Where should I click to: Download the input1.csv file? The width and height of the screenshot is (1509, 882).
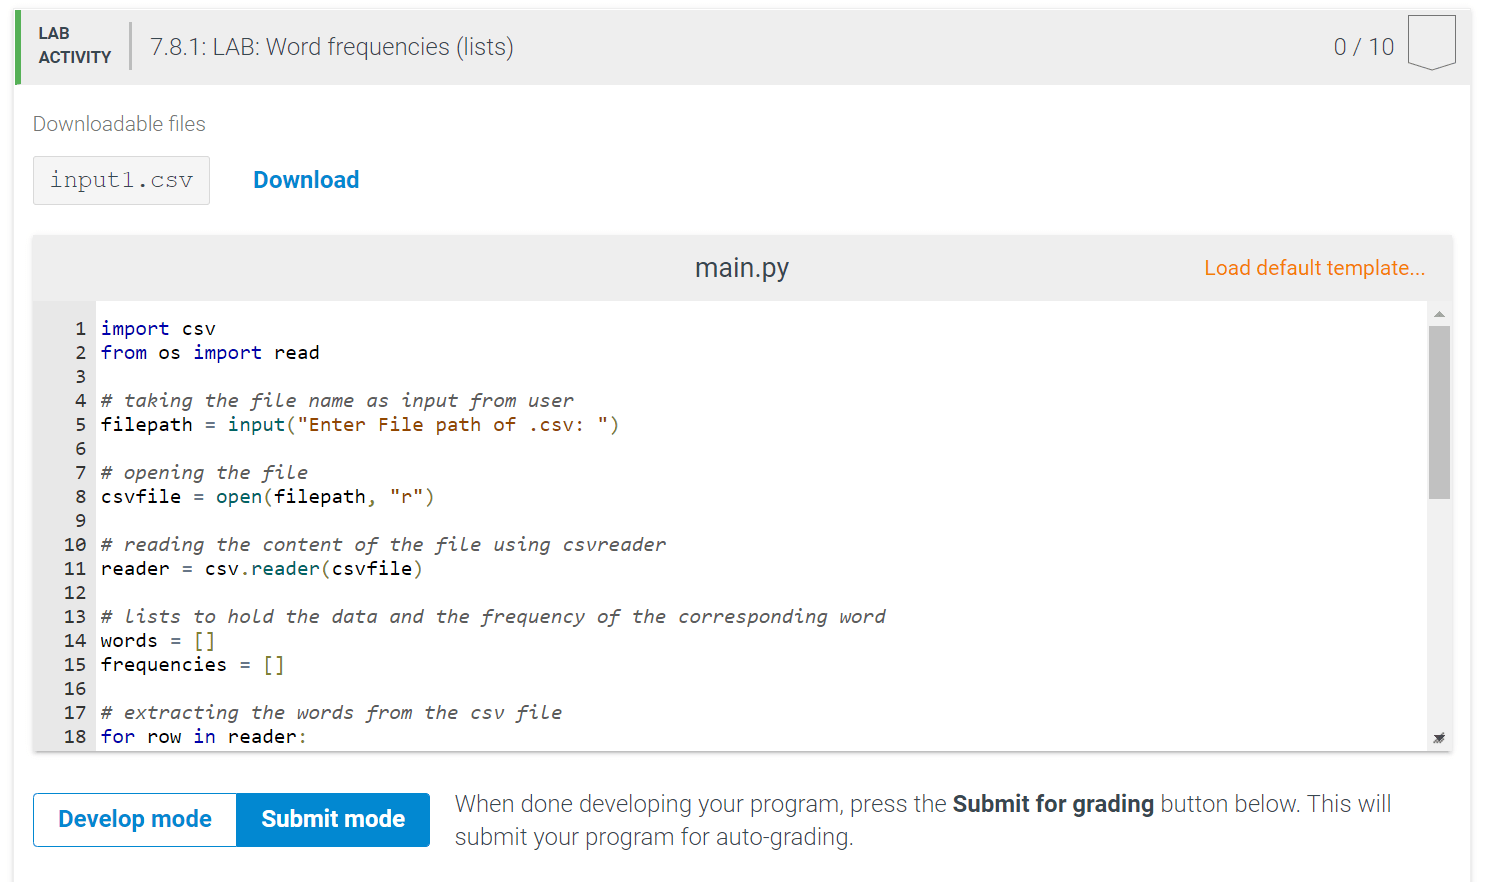[306, 180]
